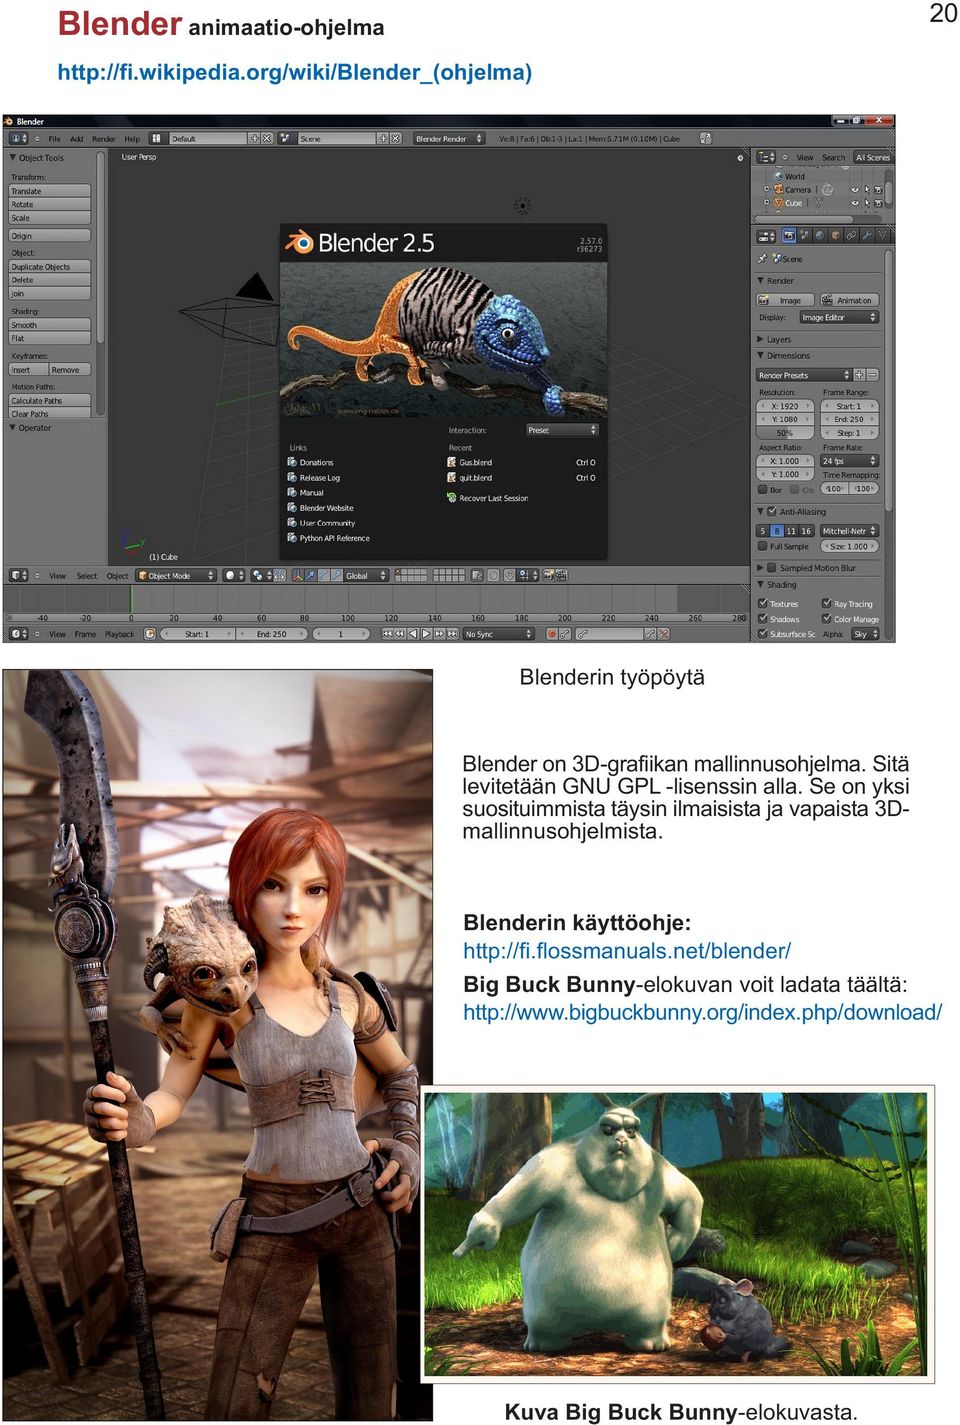Click the anti-aliasing Size 1.000 slider
960x1425 pixels.
click(x=849, y=546)
